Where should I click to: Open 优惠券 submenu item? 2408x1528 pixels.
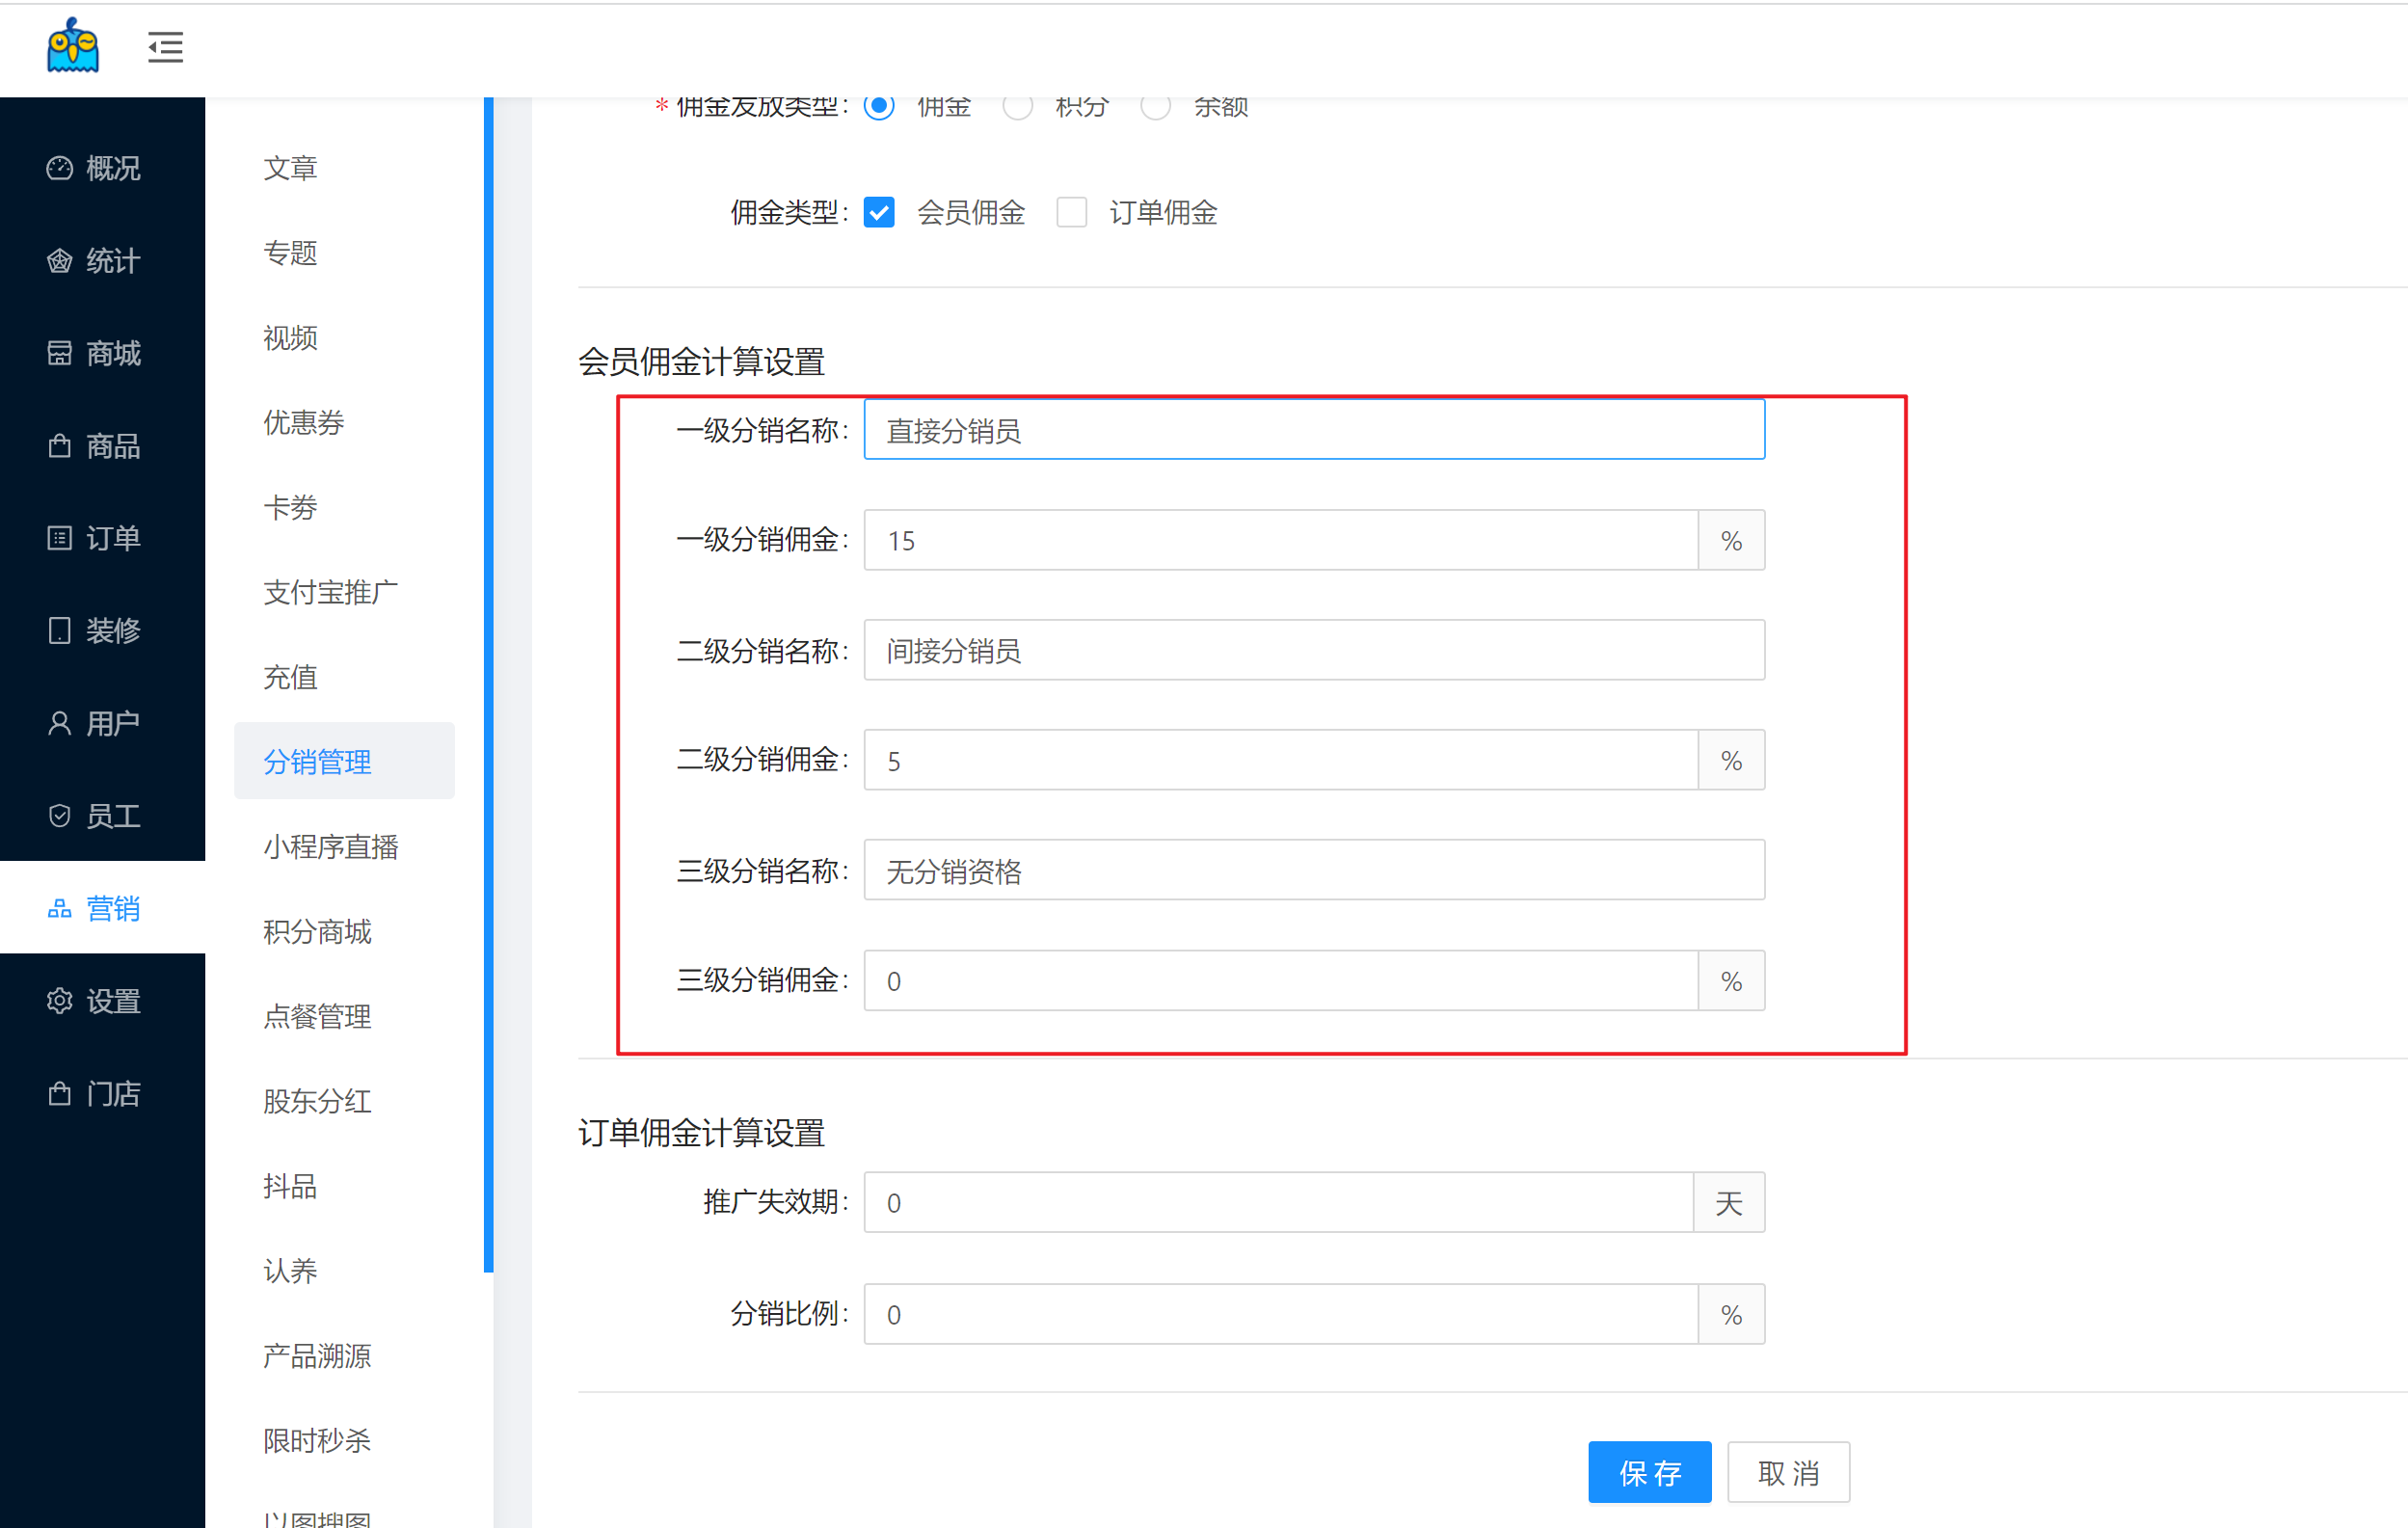[x=303, y=423]
